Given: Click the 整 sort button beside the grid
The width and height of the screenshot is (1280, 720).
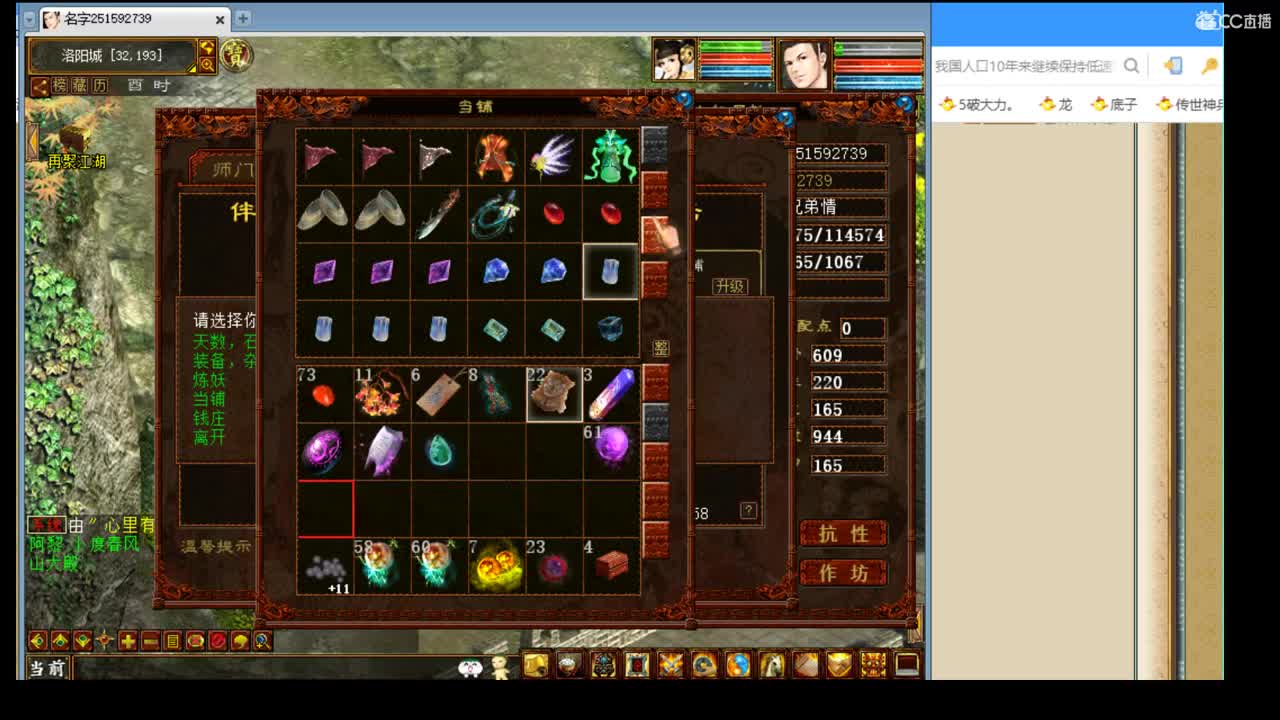Looking at the screenshot, I should coord(660,348).
